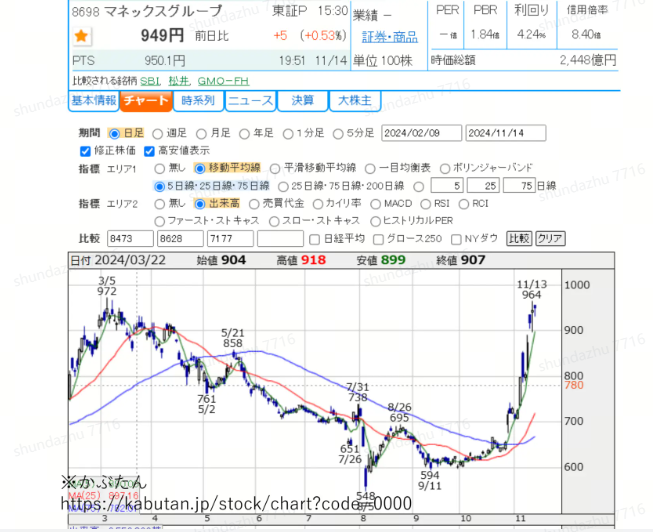653x532 pixels.
Task: Open the ニュース tab
Action: point(251,101)
